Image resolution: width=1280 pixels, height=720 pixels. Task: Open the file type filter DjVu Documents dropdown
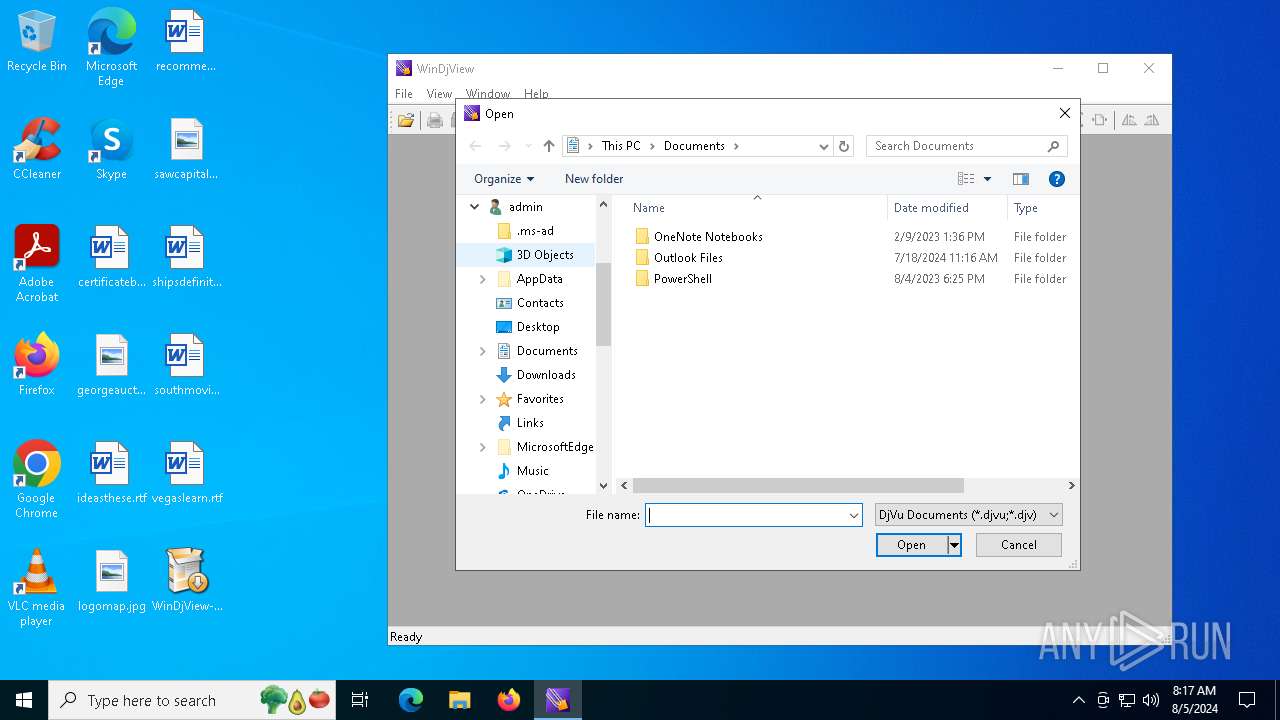968,515
